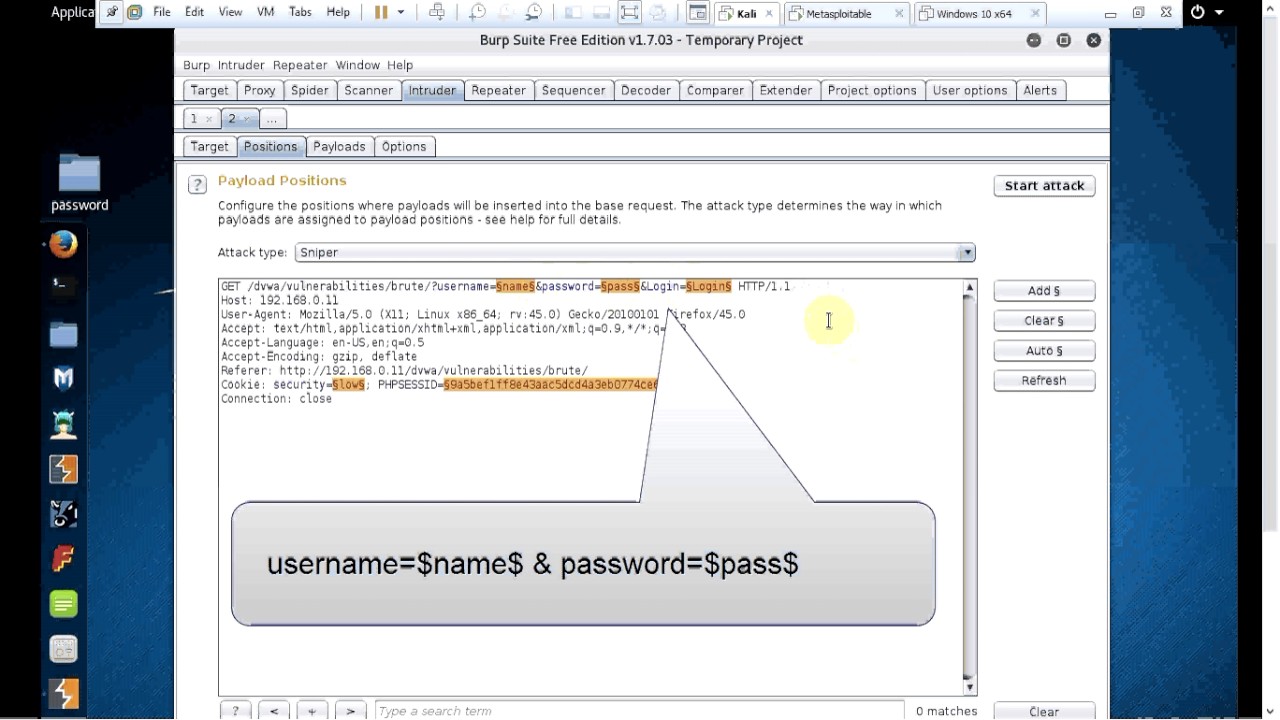Open the Intruder menu
1280x720 pixels.
tap(241, 65)
